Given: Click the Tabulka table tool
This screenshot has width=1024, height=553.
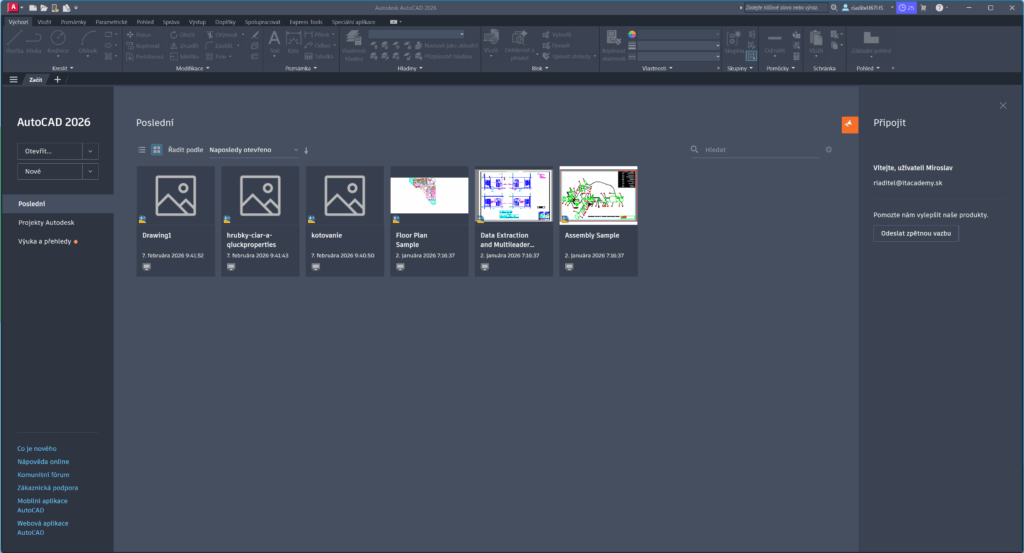Looking at the screenshot, I should [x=319, y=57].
